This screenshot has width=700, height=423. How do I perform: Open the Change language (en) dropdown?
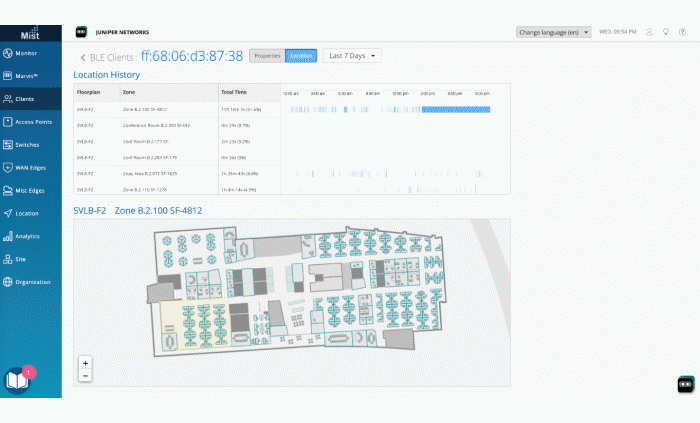554,32
